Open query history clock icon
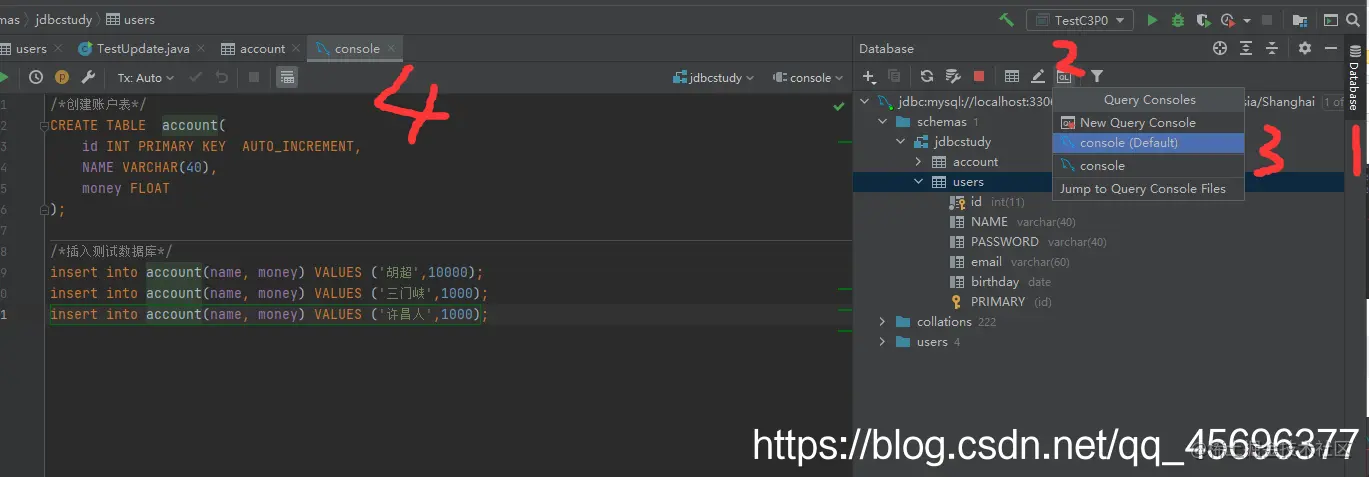Viewport: 1369px width, 477px height. pos(36,77)
